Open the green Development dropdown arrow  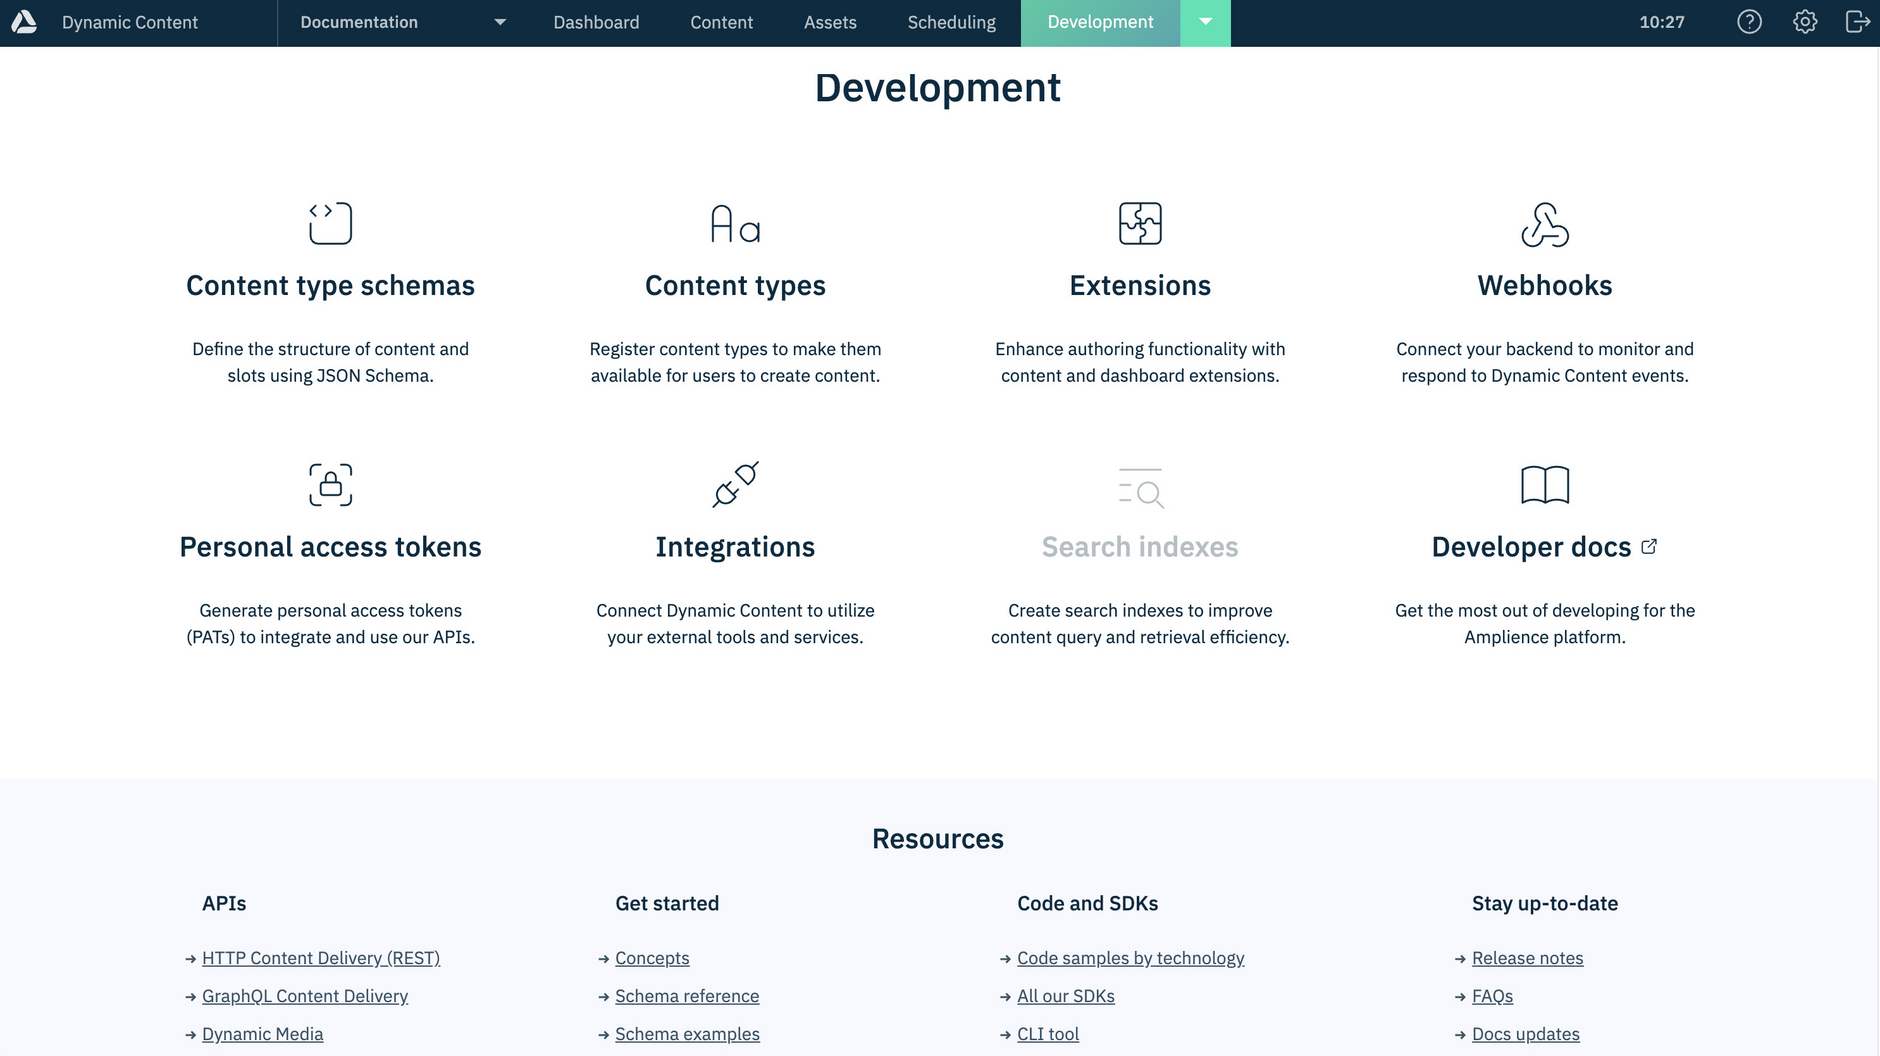1205,21
